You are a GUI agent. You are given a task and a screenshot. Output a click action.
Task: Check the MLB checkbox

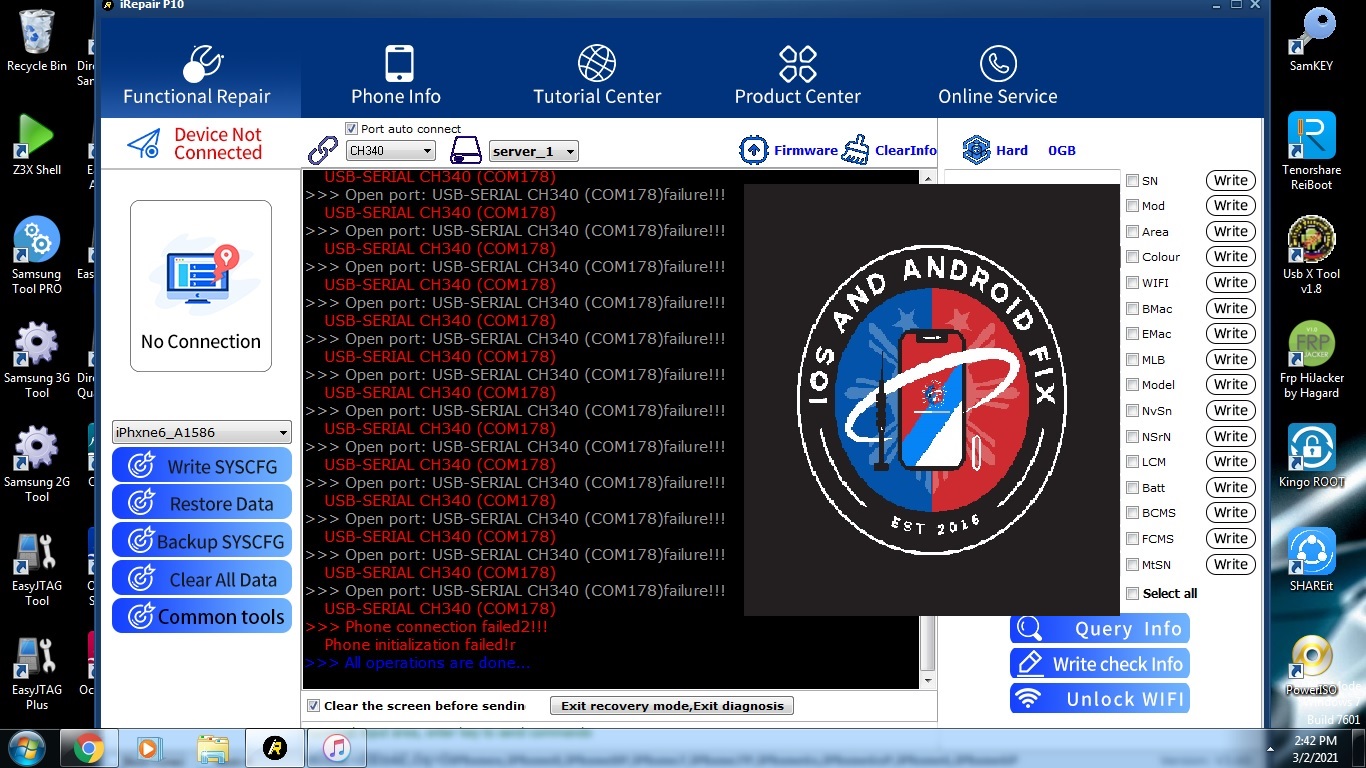point(1133,360)
